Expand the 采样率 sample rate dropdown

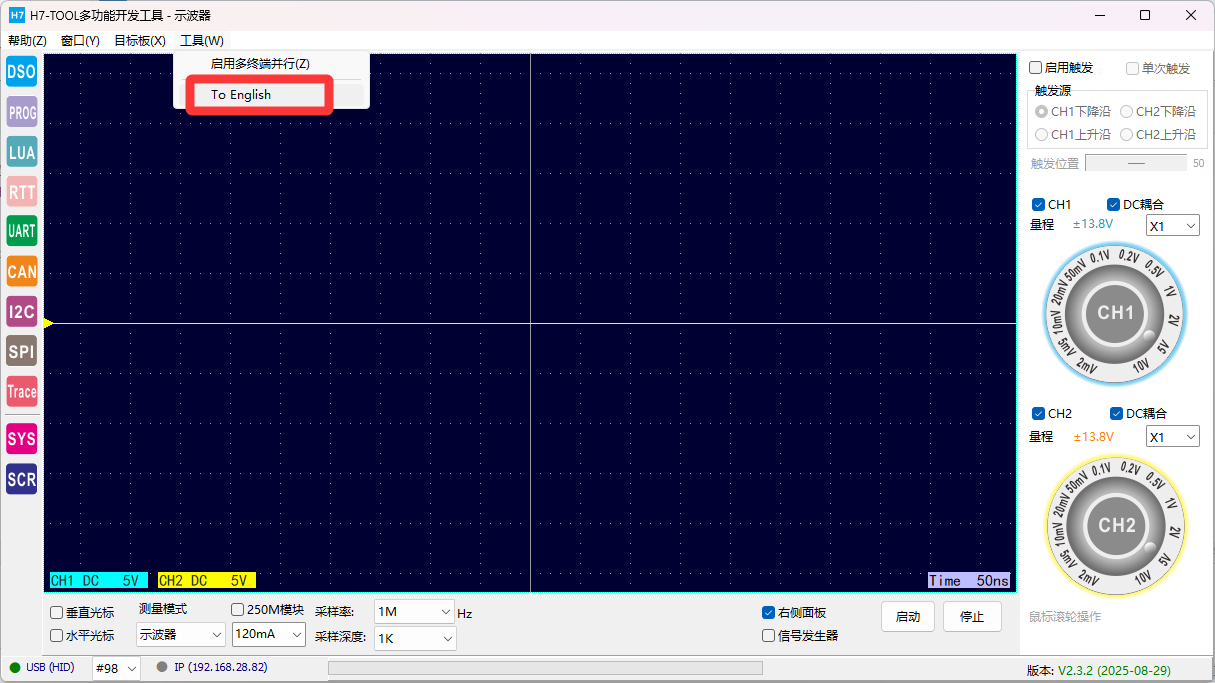pyautogui.click(x=415, y=612)
